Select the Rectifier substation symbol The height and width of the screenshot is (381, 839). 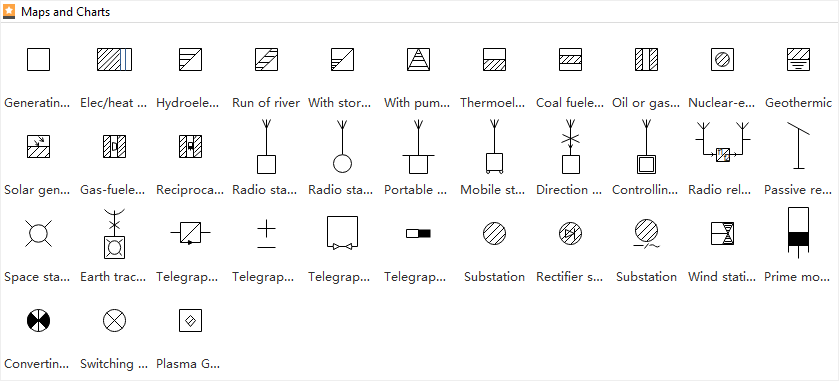click(x=570, y=233)
